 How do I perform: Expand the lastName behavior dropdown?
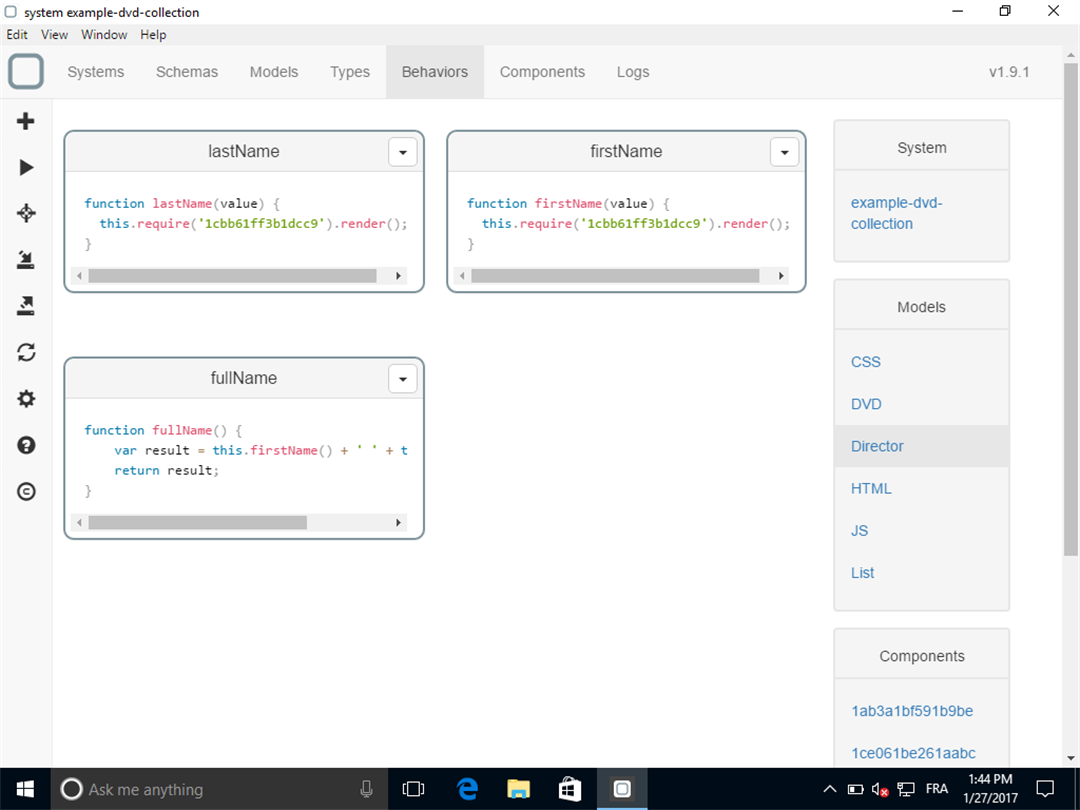tap(403, 152)
